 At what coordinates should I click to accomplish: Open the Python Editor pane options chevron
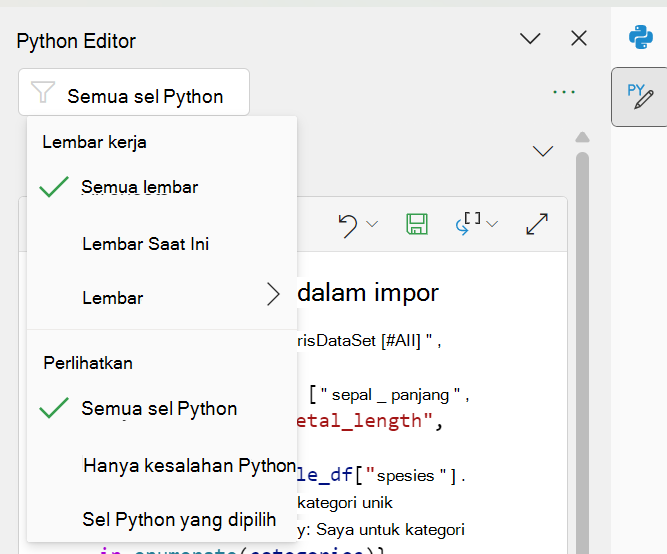[x=530, y=39]
